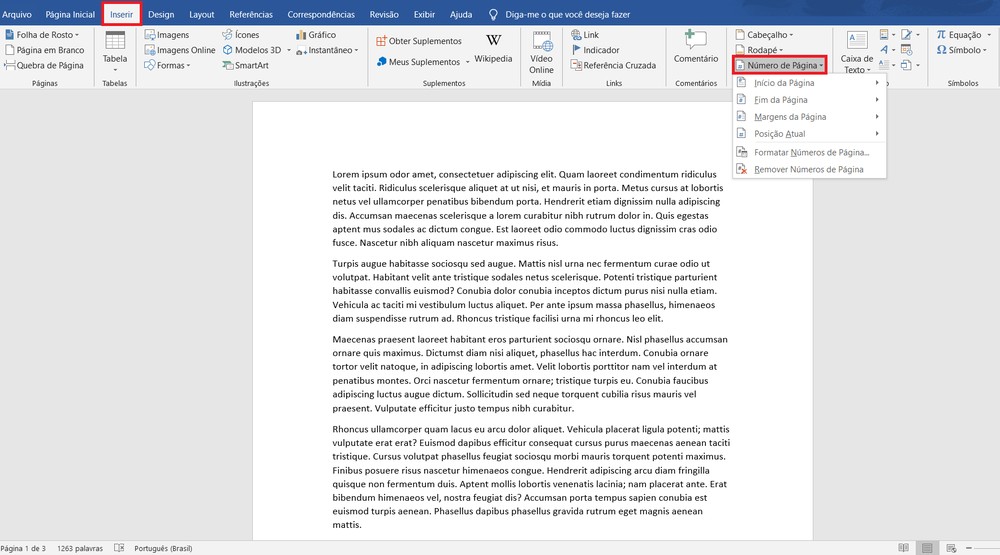Open the Correspondências tab
The height and width of the screenshot is (555, 1000).
tap(321, 14)
